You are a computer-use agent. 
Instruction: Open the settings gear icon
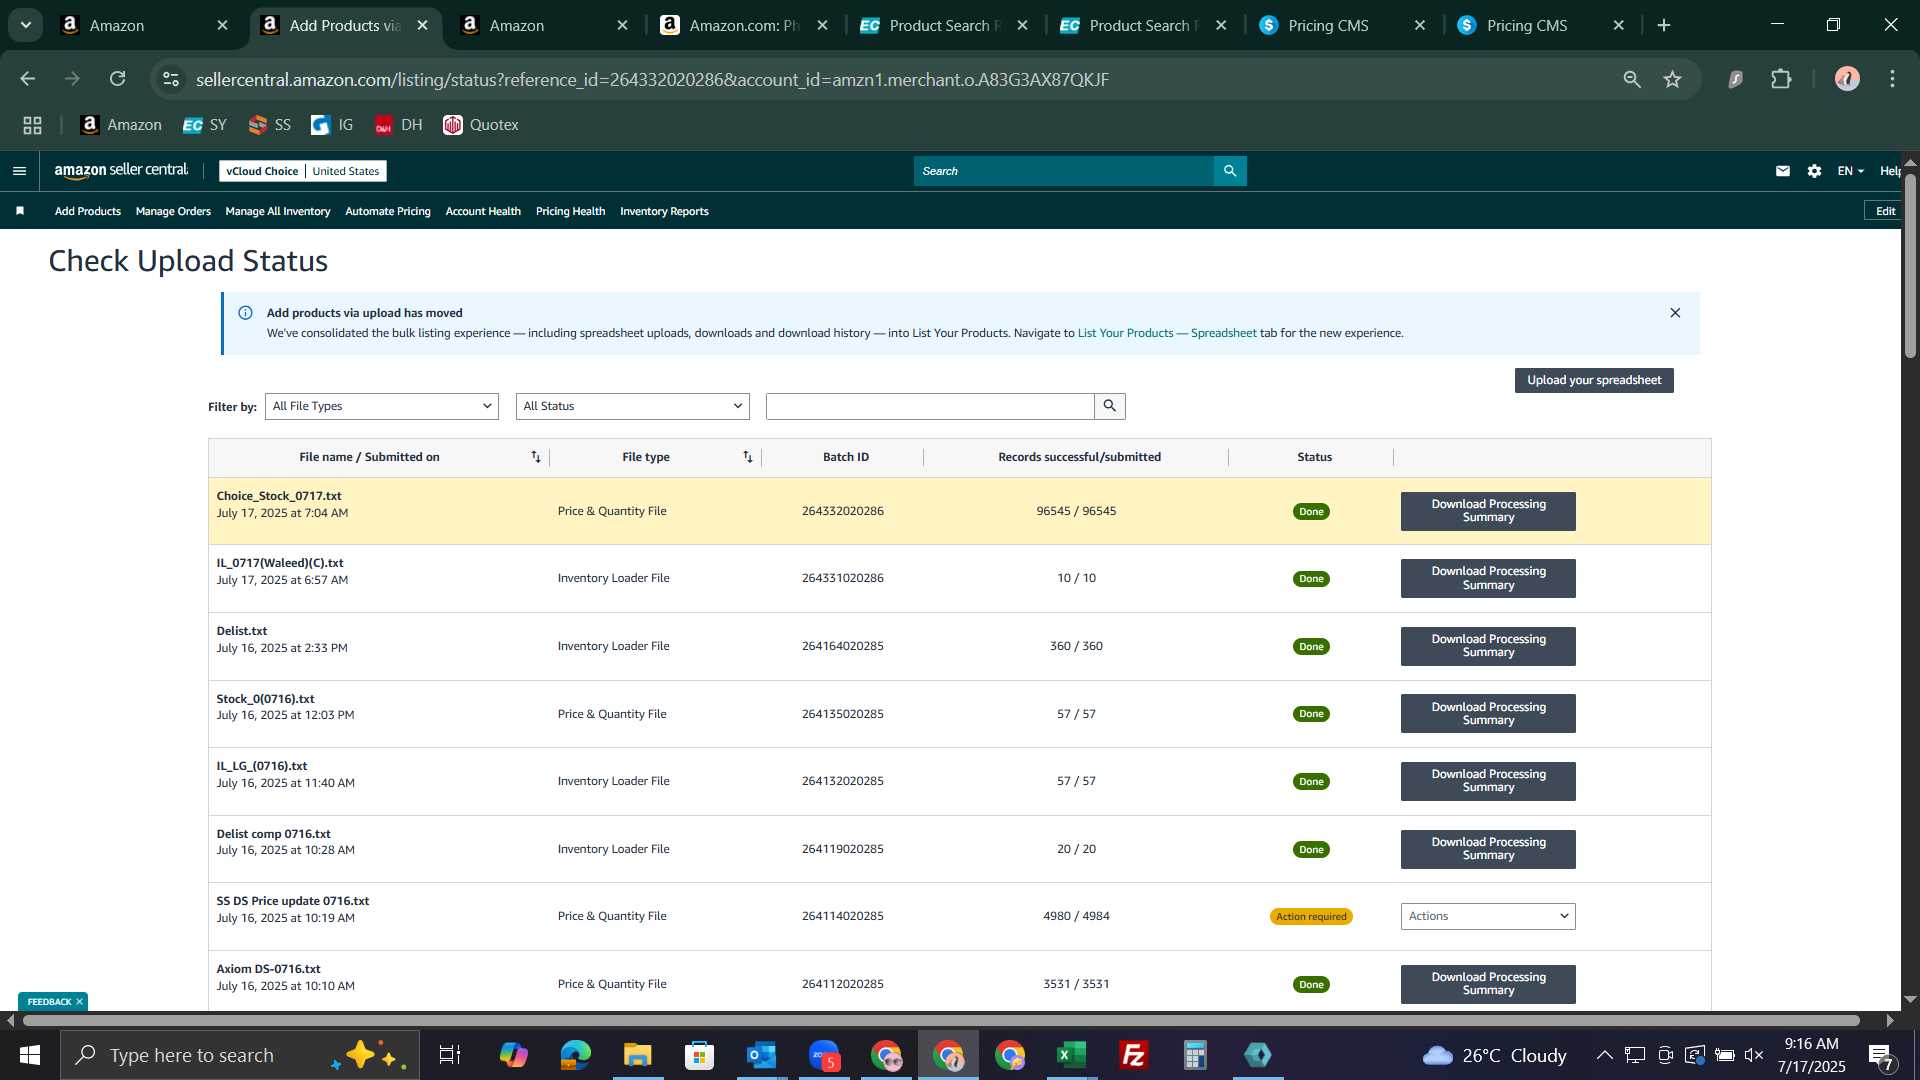1814,171
